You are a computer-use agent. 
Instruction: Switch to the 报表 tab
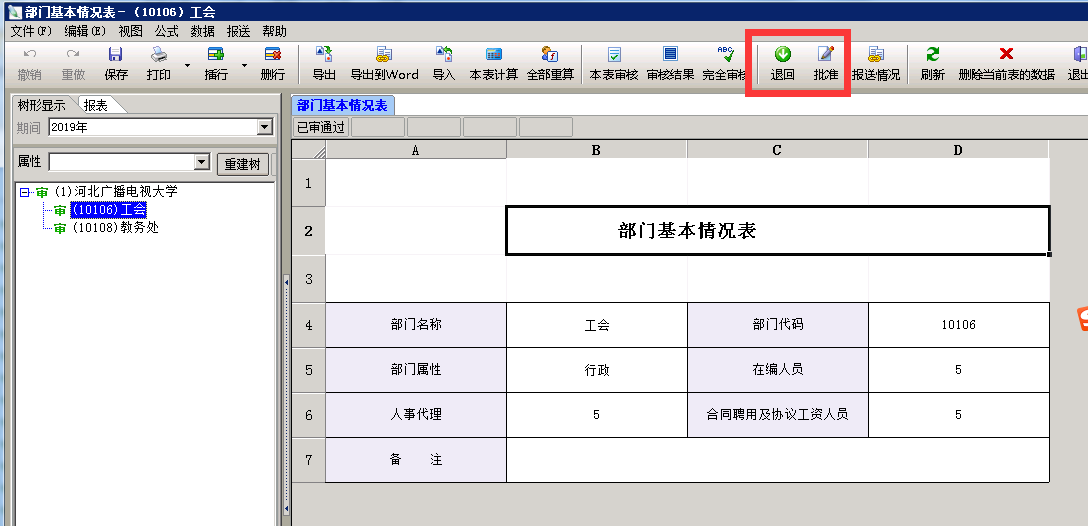click(96, 105)
